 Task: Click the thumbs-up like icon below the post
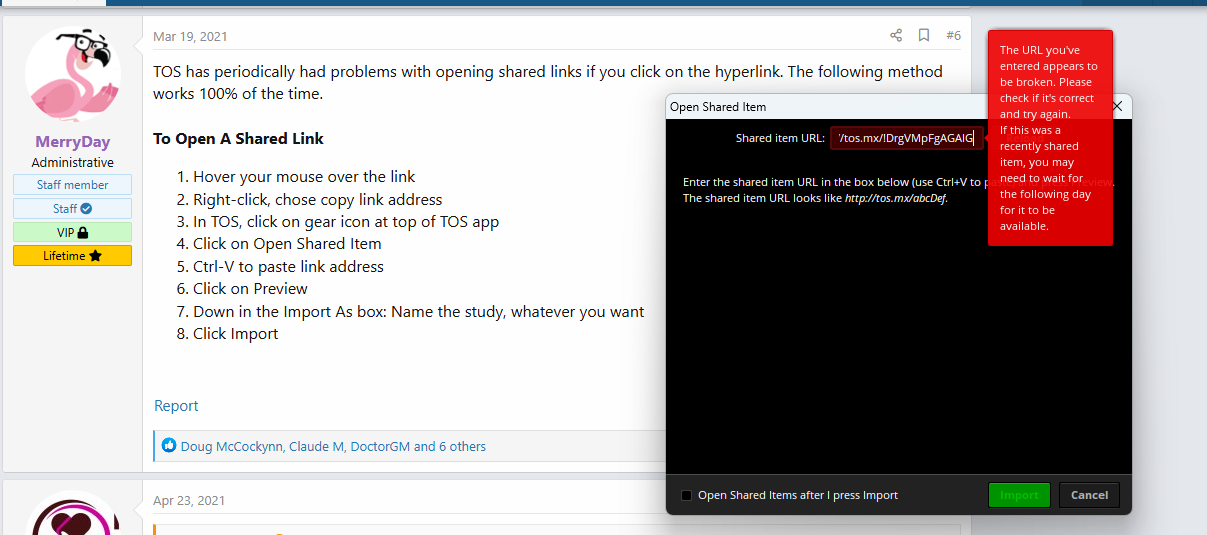(168, 446)
